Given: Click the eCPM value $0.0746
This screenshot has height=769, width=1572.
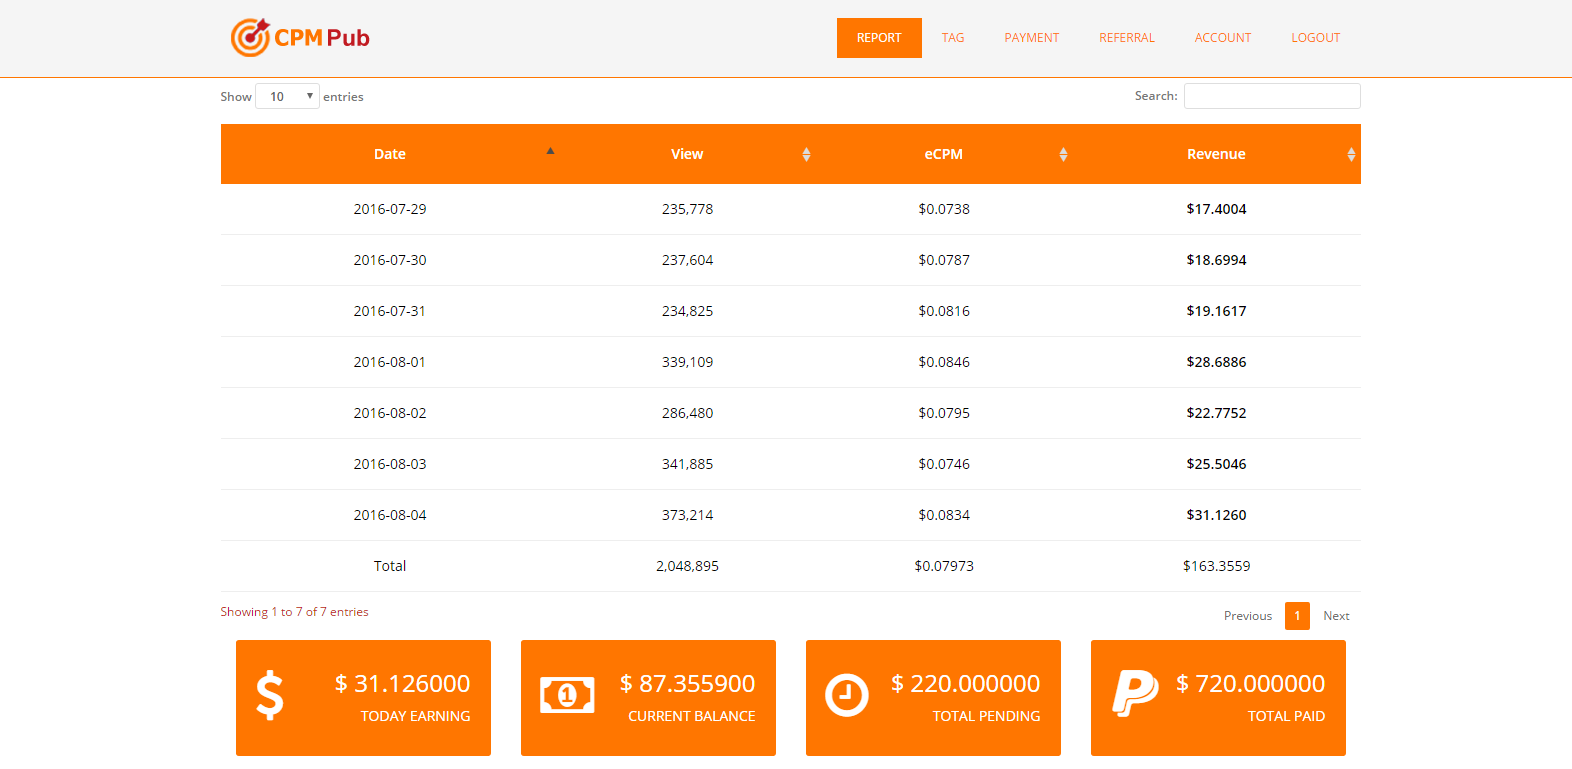Looking at the screenshot, I should (944, 464).
